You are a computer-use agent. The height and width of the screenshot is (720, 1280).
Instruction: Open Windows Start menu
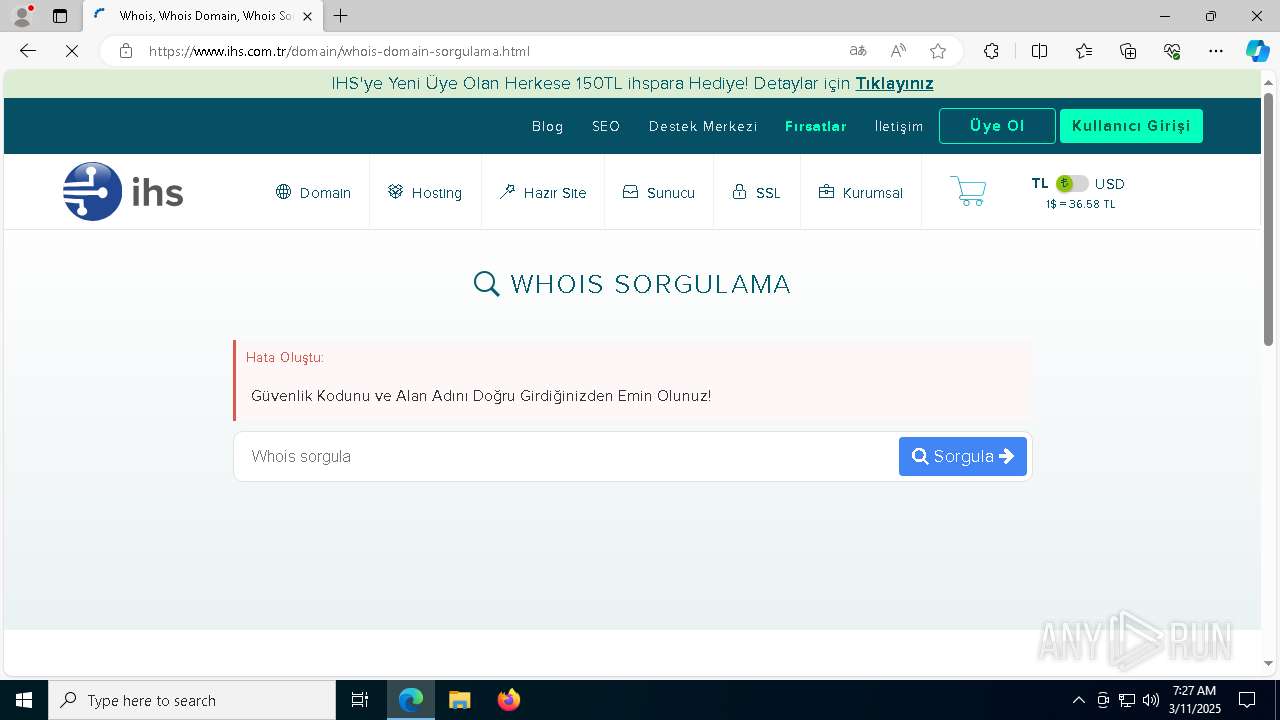click(x=24, y=700)
